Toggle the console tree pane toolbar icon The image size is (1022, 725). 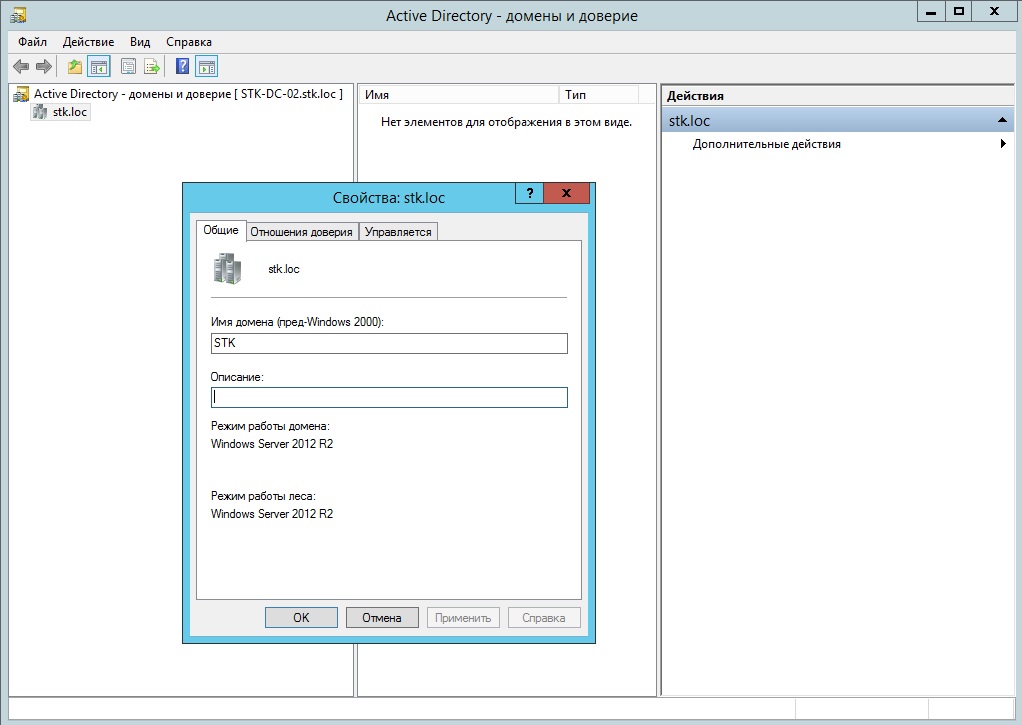(99, 67)
